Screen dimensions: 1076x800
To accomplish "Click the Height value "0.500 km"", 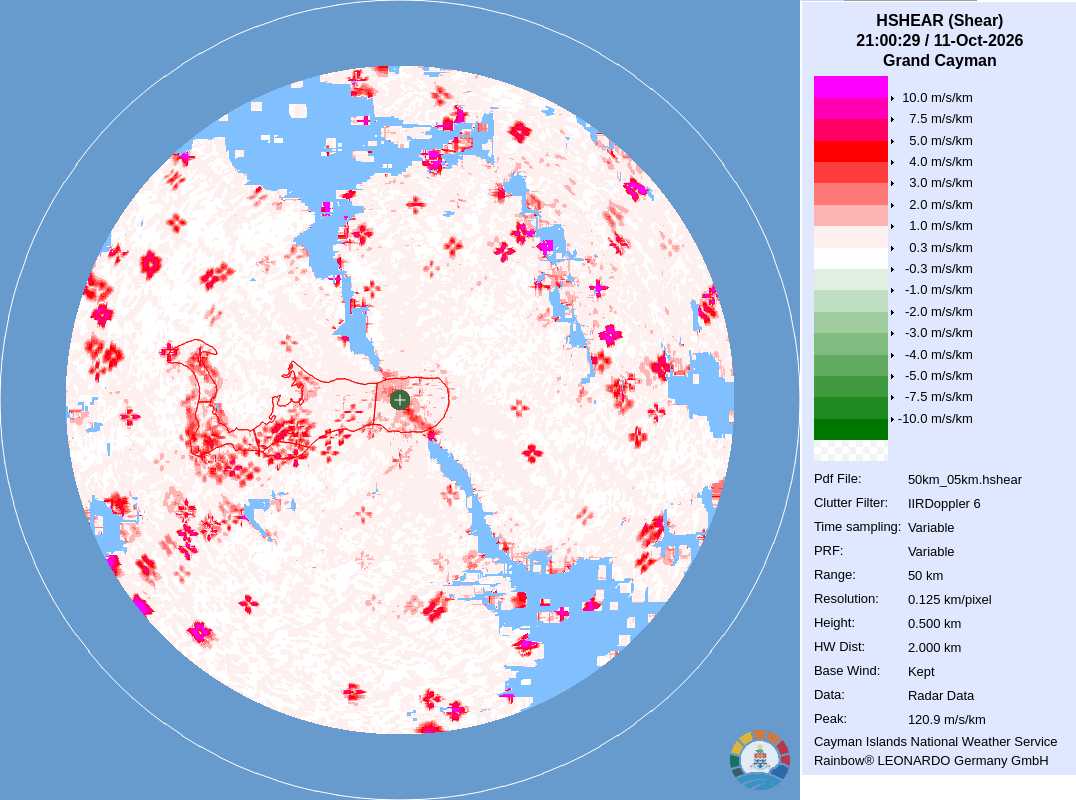I will tap(935, 624).
